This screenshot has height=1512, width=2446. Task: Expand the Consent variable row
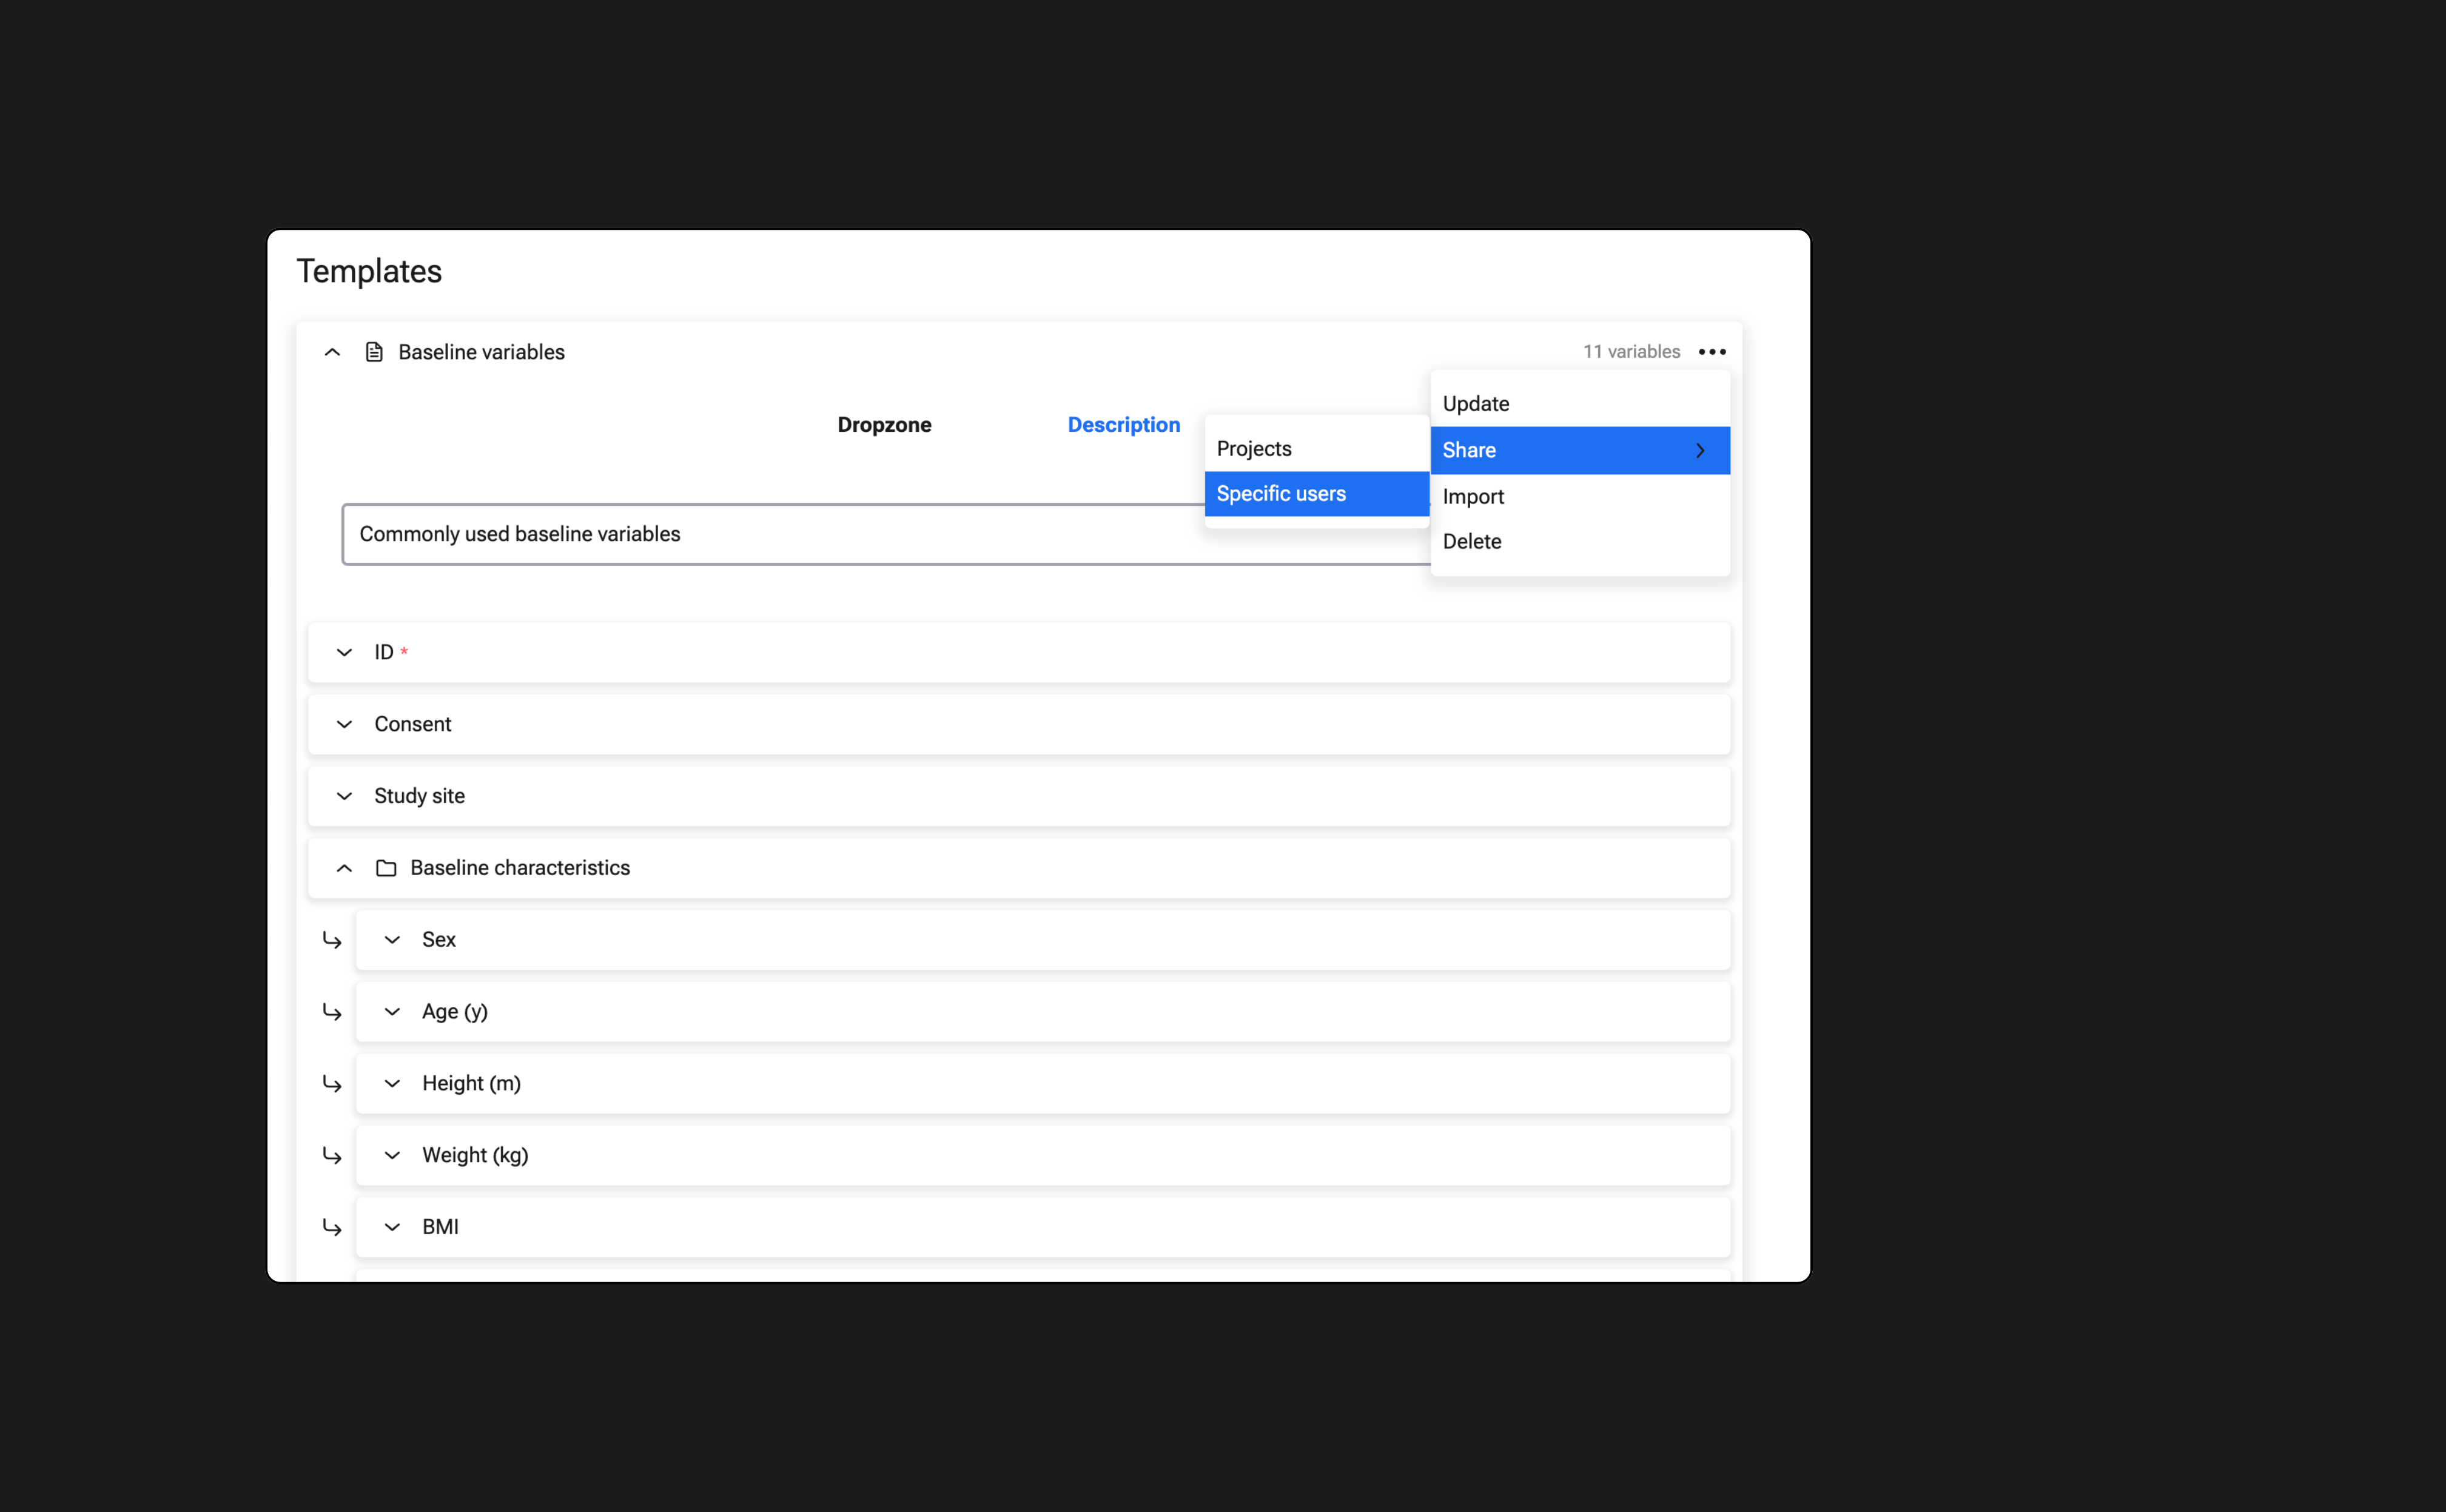(x=344, y=724)
